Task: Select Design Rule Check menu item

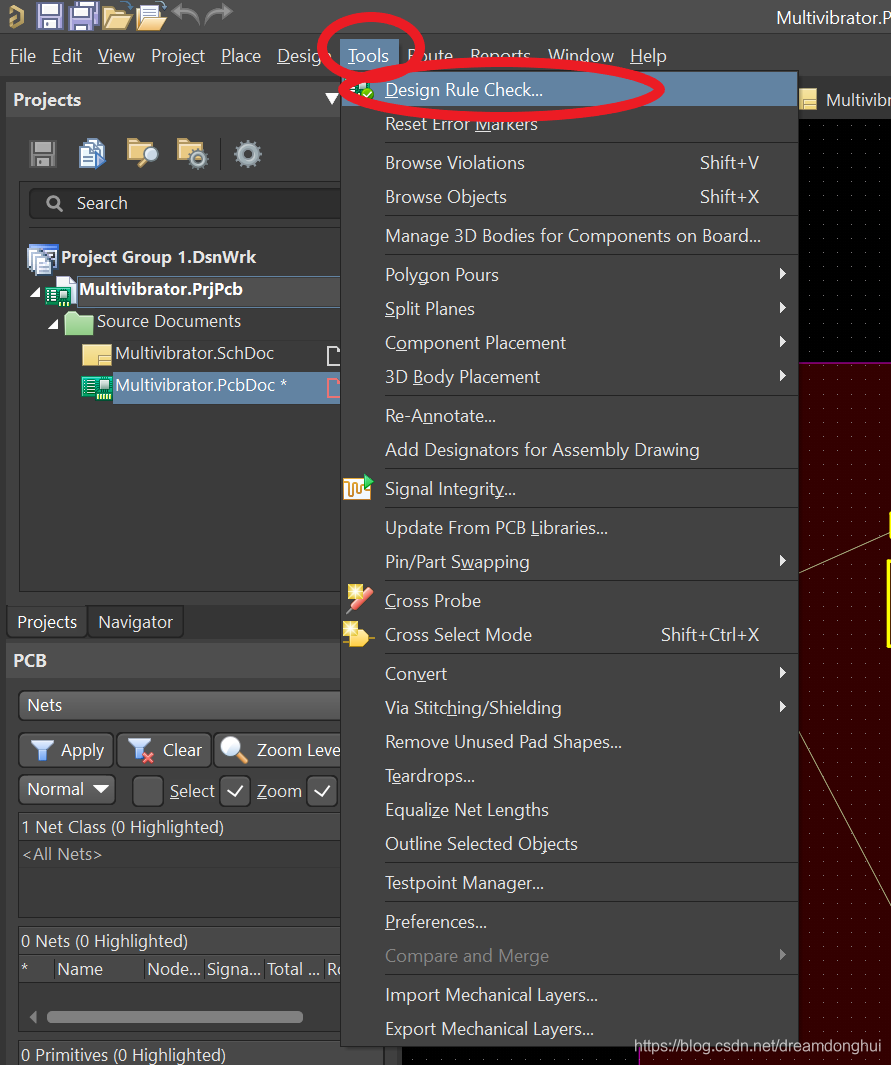Action: pyautogui.click(x=569, y=90)
